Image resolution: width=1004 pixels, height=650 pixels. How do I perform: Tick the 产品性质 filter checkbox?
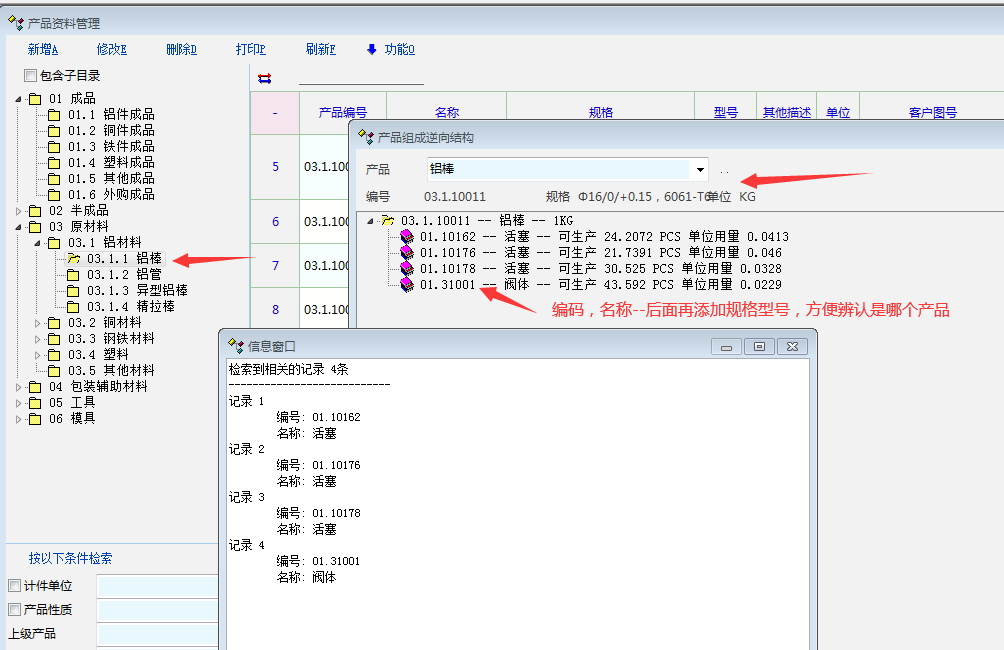coord(14,610)
